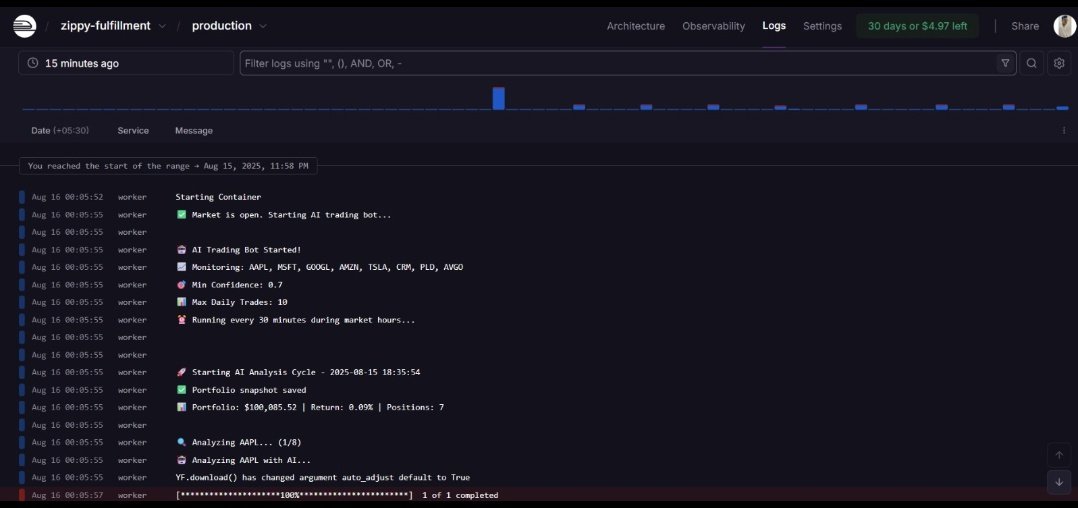Click the 'Analyzing AAPL with AI...' log line

coord(539,460)
